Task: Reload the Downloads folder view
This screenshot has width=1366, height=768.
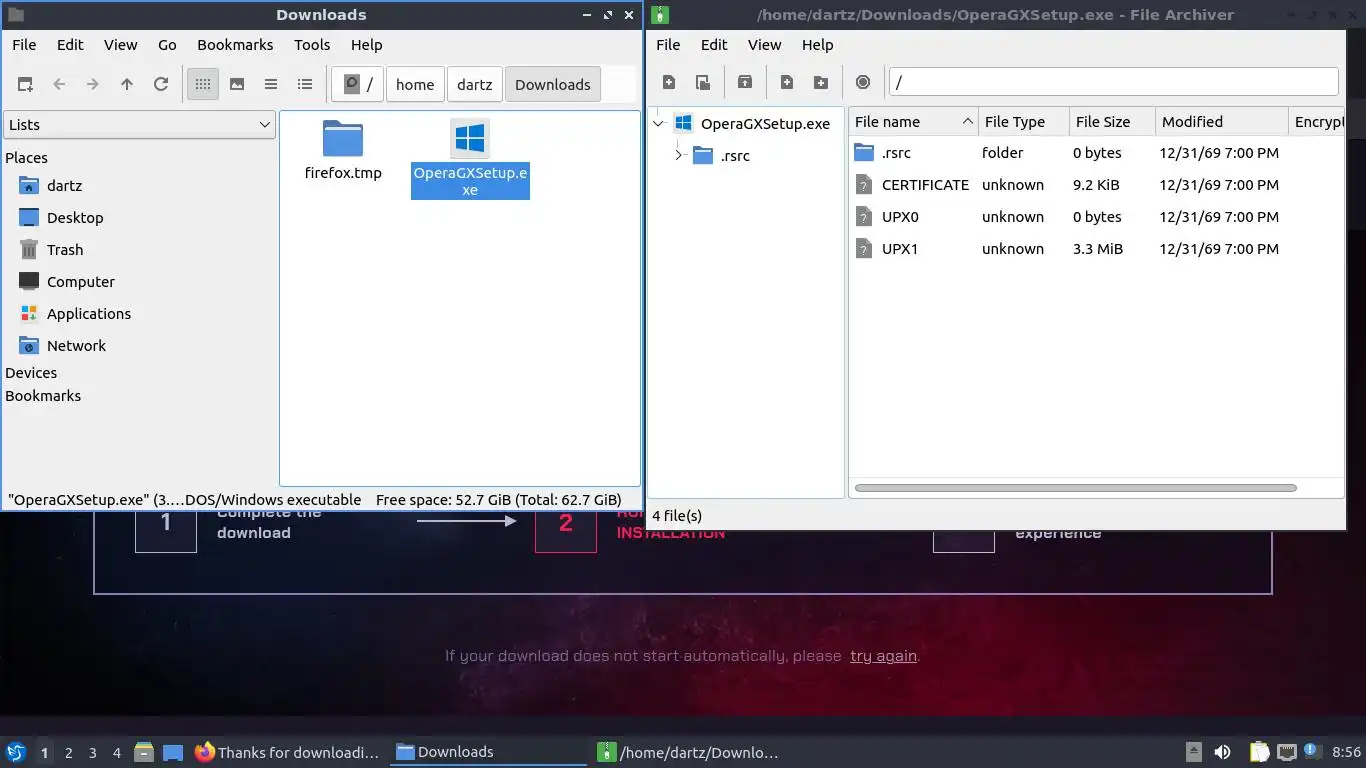Action: (161, 84)
